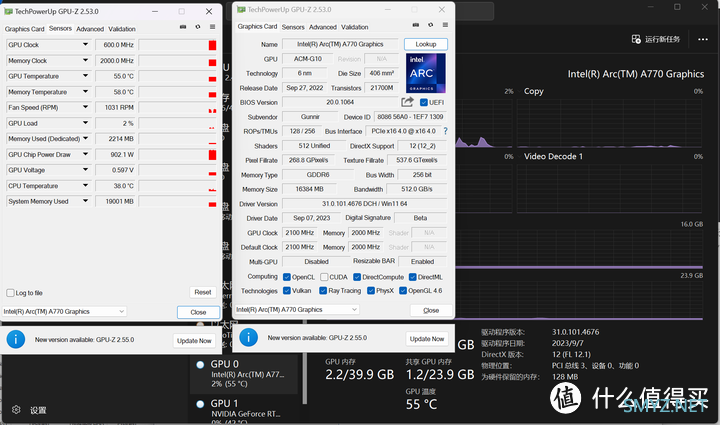Screen dimensions: 720x425
Task: Toggle the Ray Tracing checkbox
Action: point(323,291)
